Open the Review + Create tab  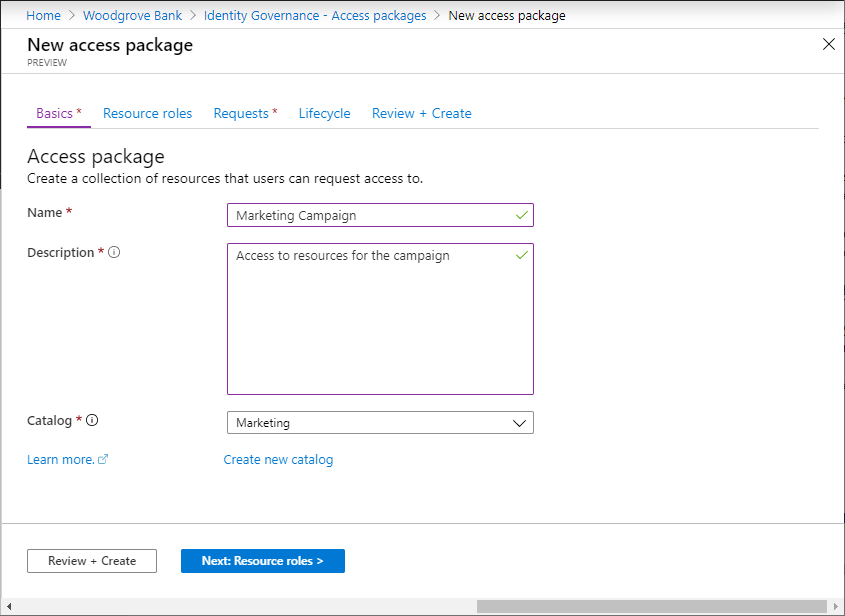(x=421, y=114)
